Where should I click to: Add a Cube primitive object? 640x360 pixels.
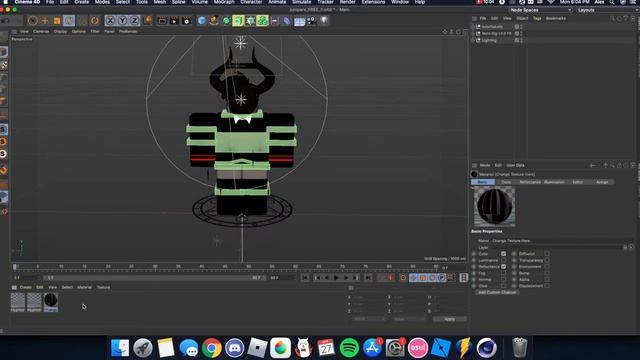click(202, 20)
